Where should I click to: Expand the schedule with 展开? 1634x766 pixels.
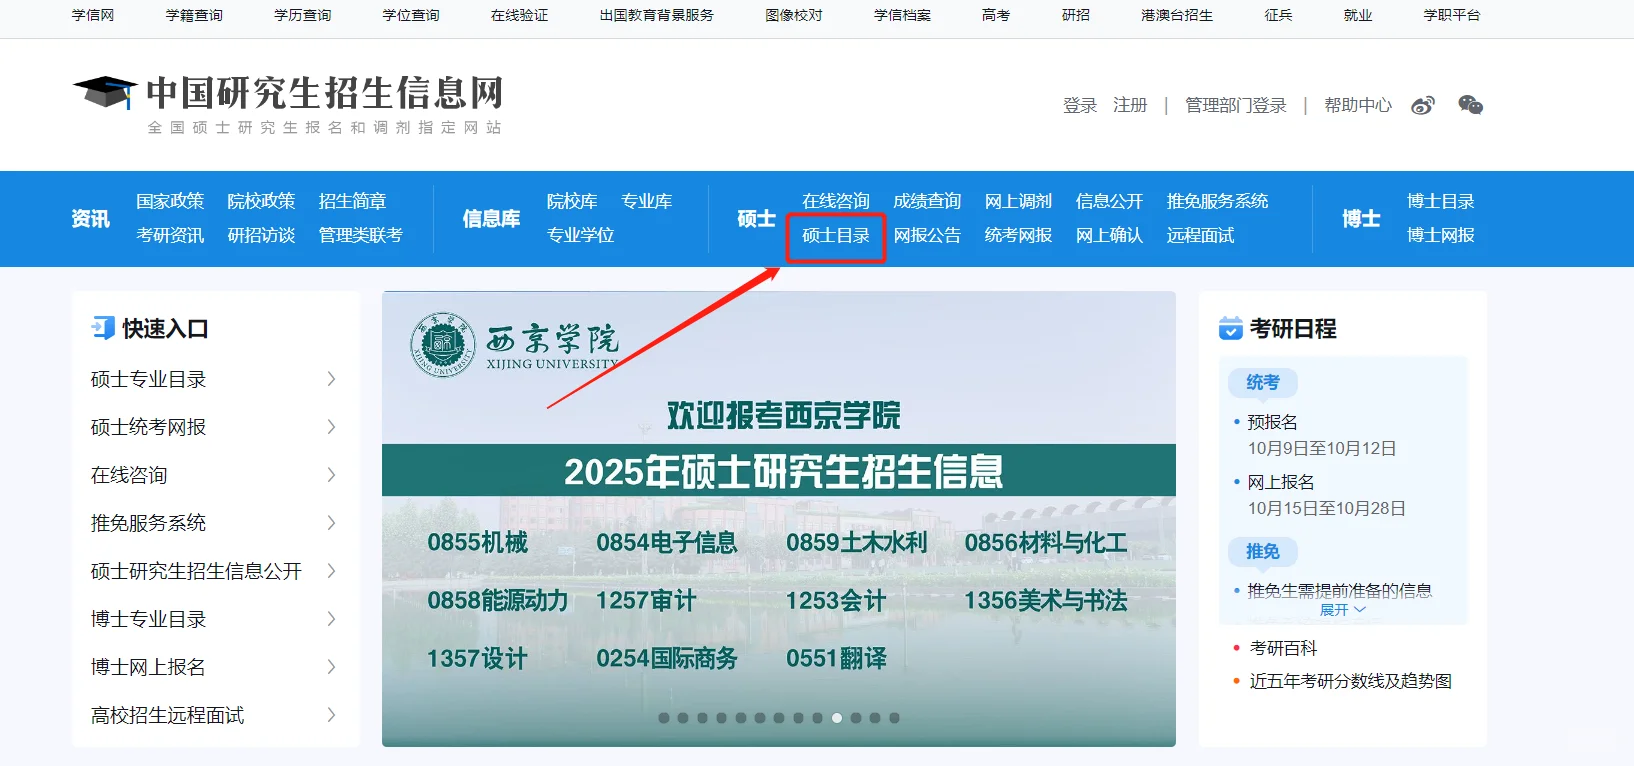(1342, 610)
